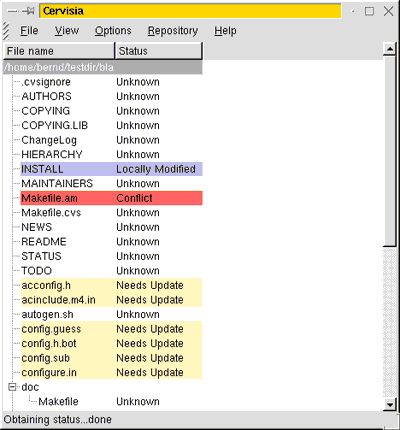Maximize the Cervisia window
The height and width of the screenshot is (430, 400).
(369, 11)
